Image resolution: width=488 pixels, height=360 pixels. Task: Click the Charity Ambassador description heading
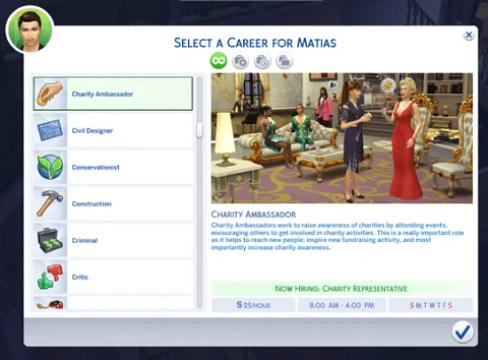[253, 214]
